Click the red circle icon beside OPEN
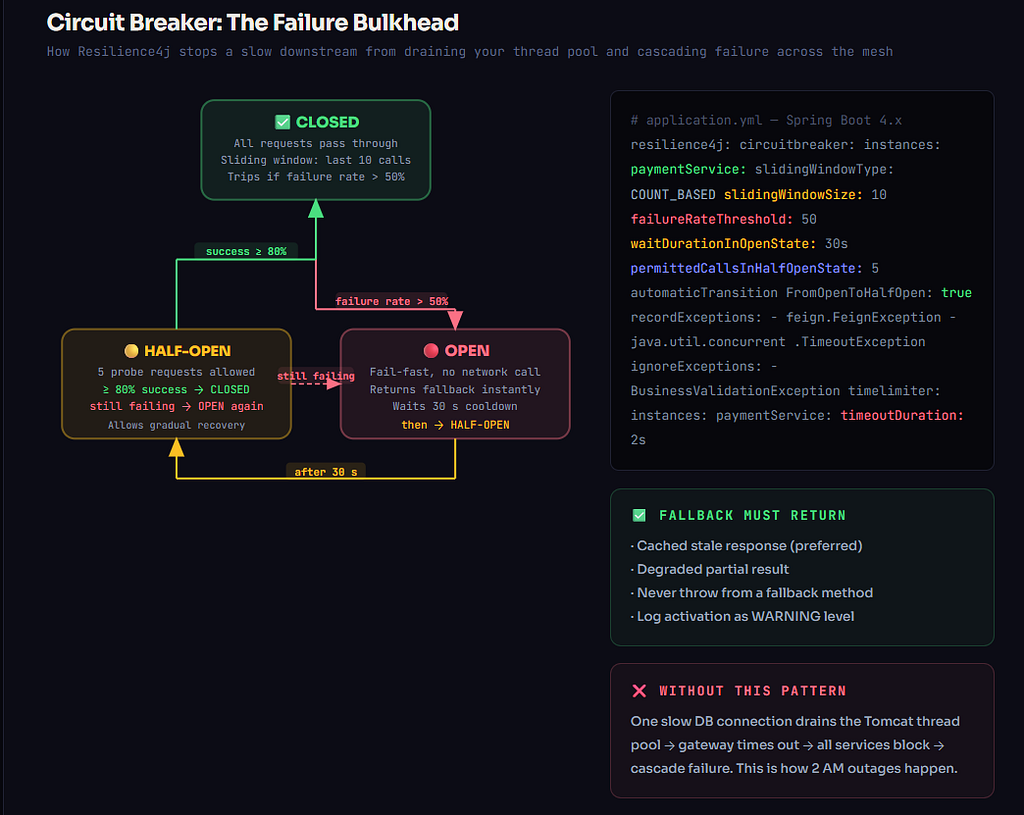 [431, 351]
